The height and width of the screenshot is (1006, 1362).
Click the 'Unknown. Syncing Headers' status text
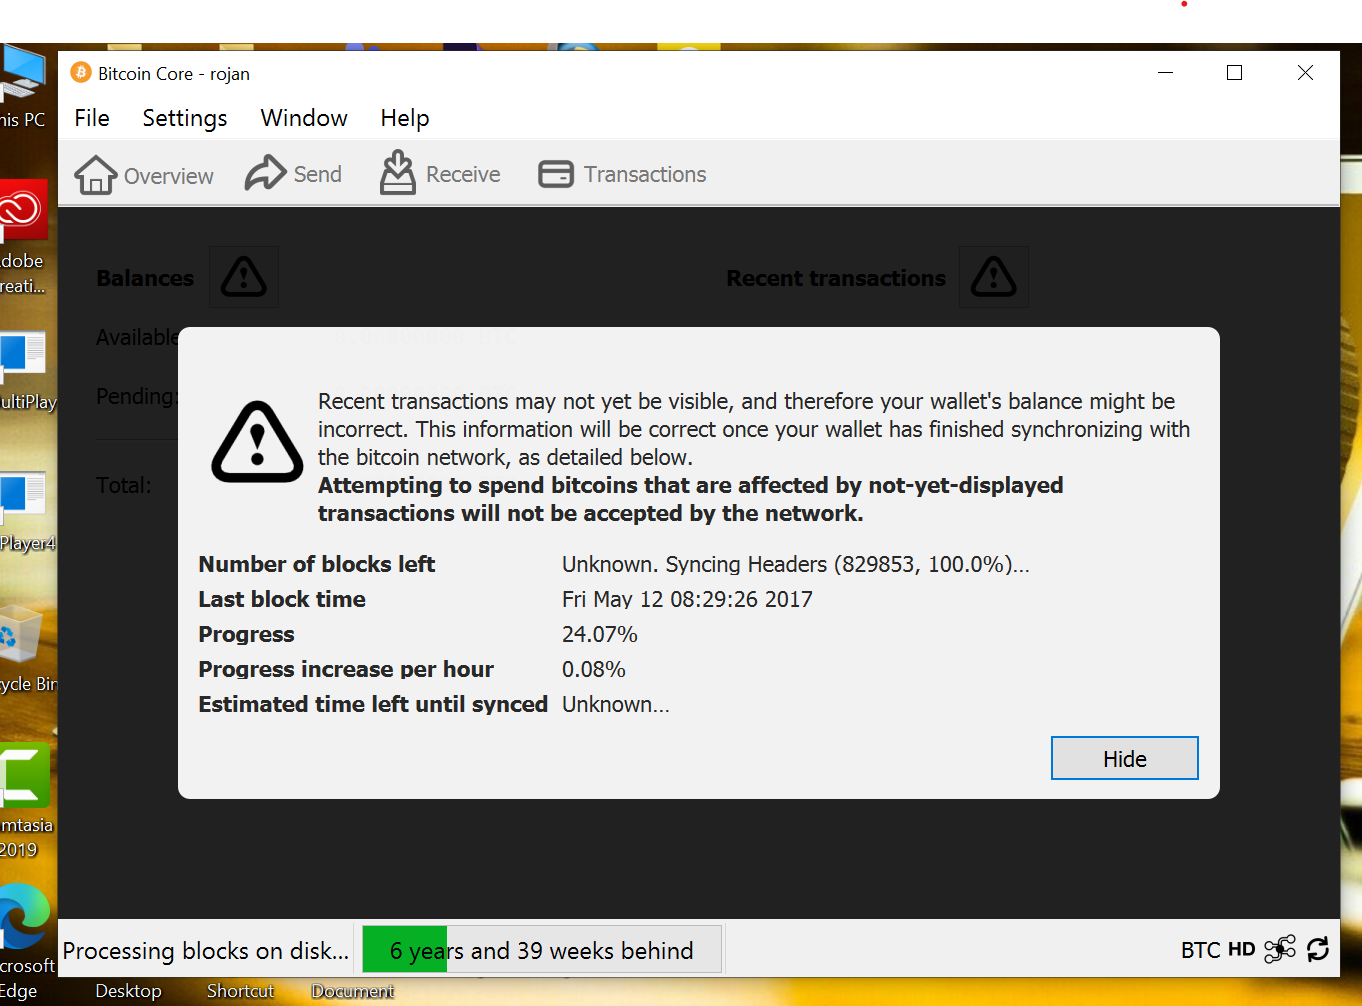796,564
